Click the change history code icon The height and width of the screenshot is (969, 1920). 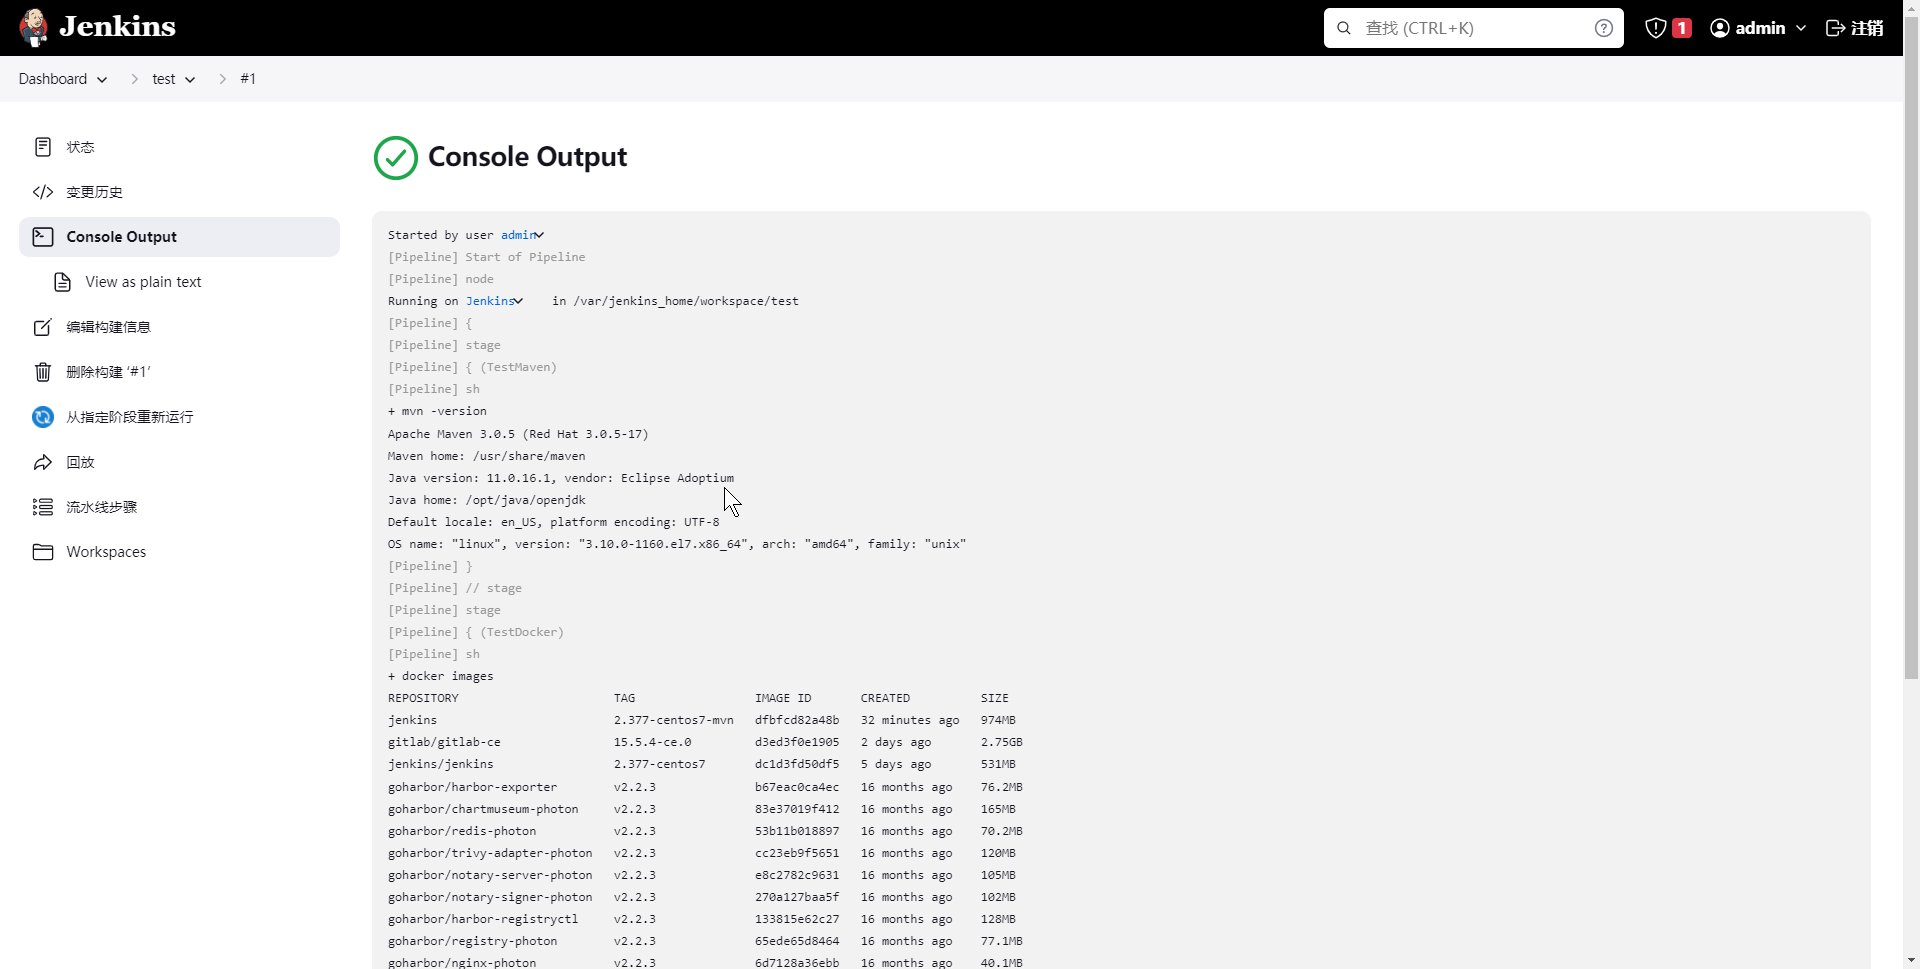click(x=43, y=192)
